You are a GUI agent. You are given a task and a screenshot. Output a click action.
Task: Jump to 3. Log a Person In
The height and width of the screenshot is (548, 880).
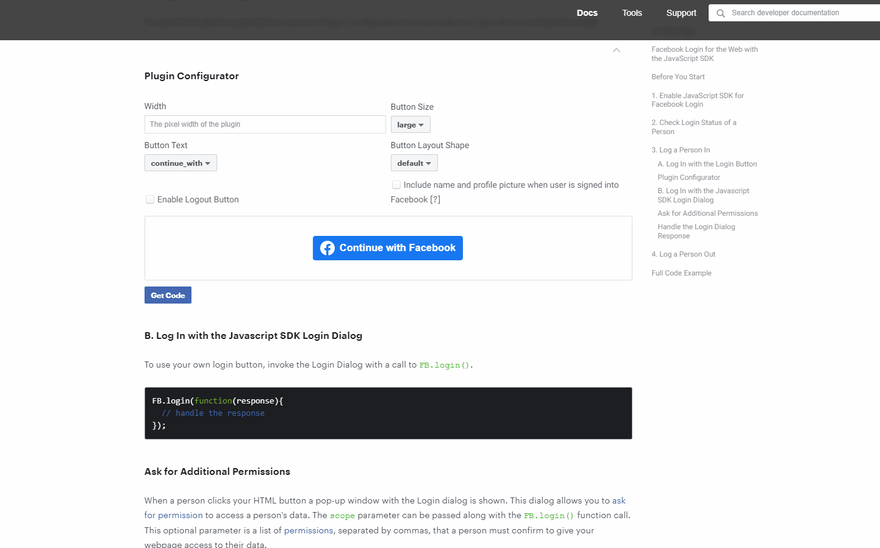[681, 150]
